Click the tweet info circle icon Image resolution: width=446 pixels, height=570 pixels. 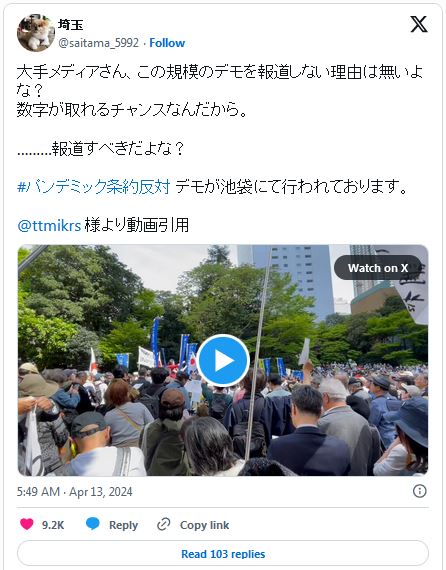point(419,491)
